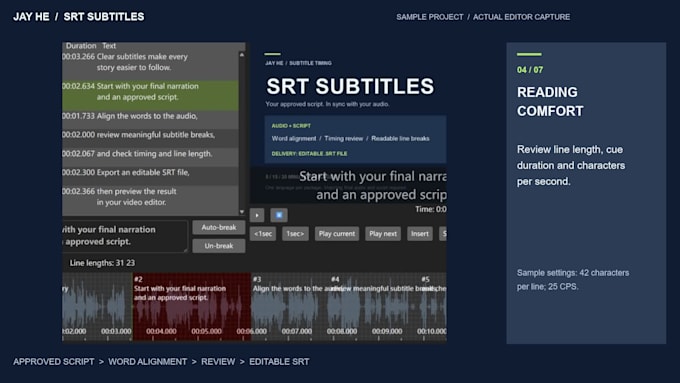
Task: Step back with the <1sec button
Action: [x=263, y=234]
